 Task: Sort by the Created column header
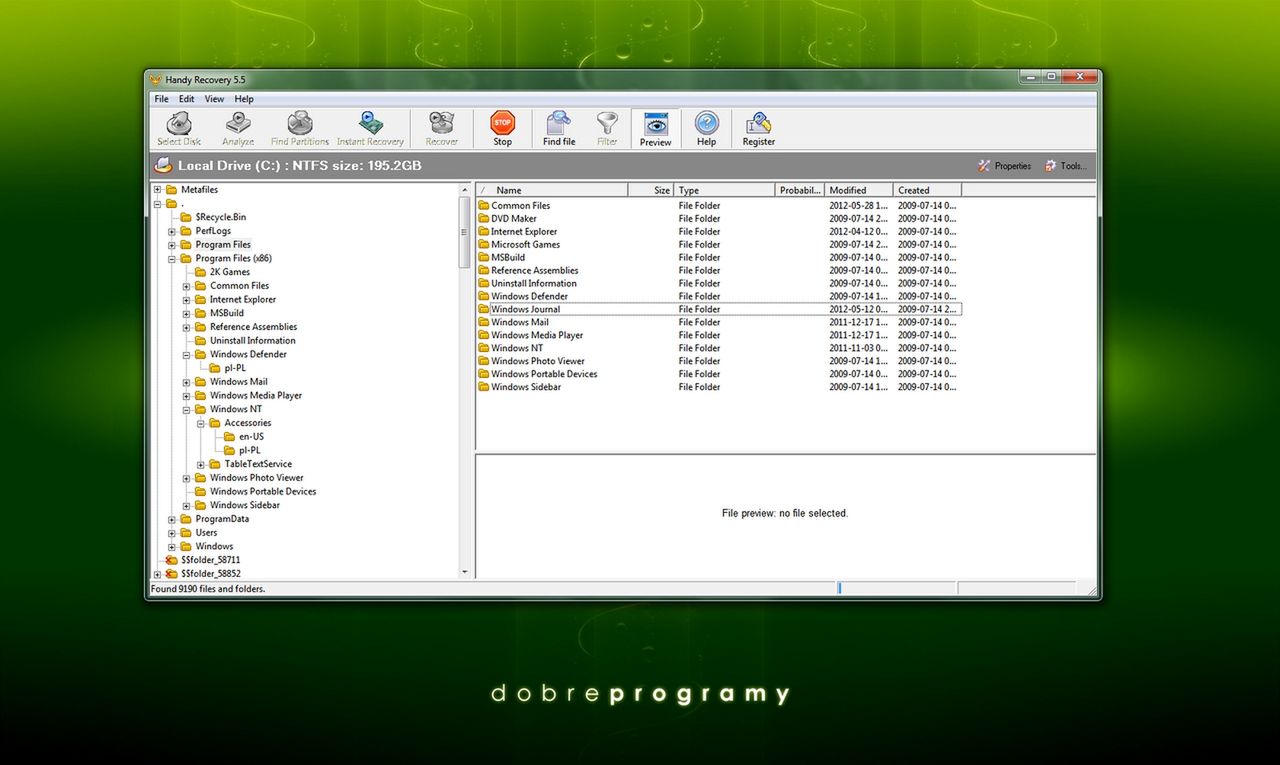pyautogui.click(x=927, y=190)
